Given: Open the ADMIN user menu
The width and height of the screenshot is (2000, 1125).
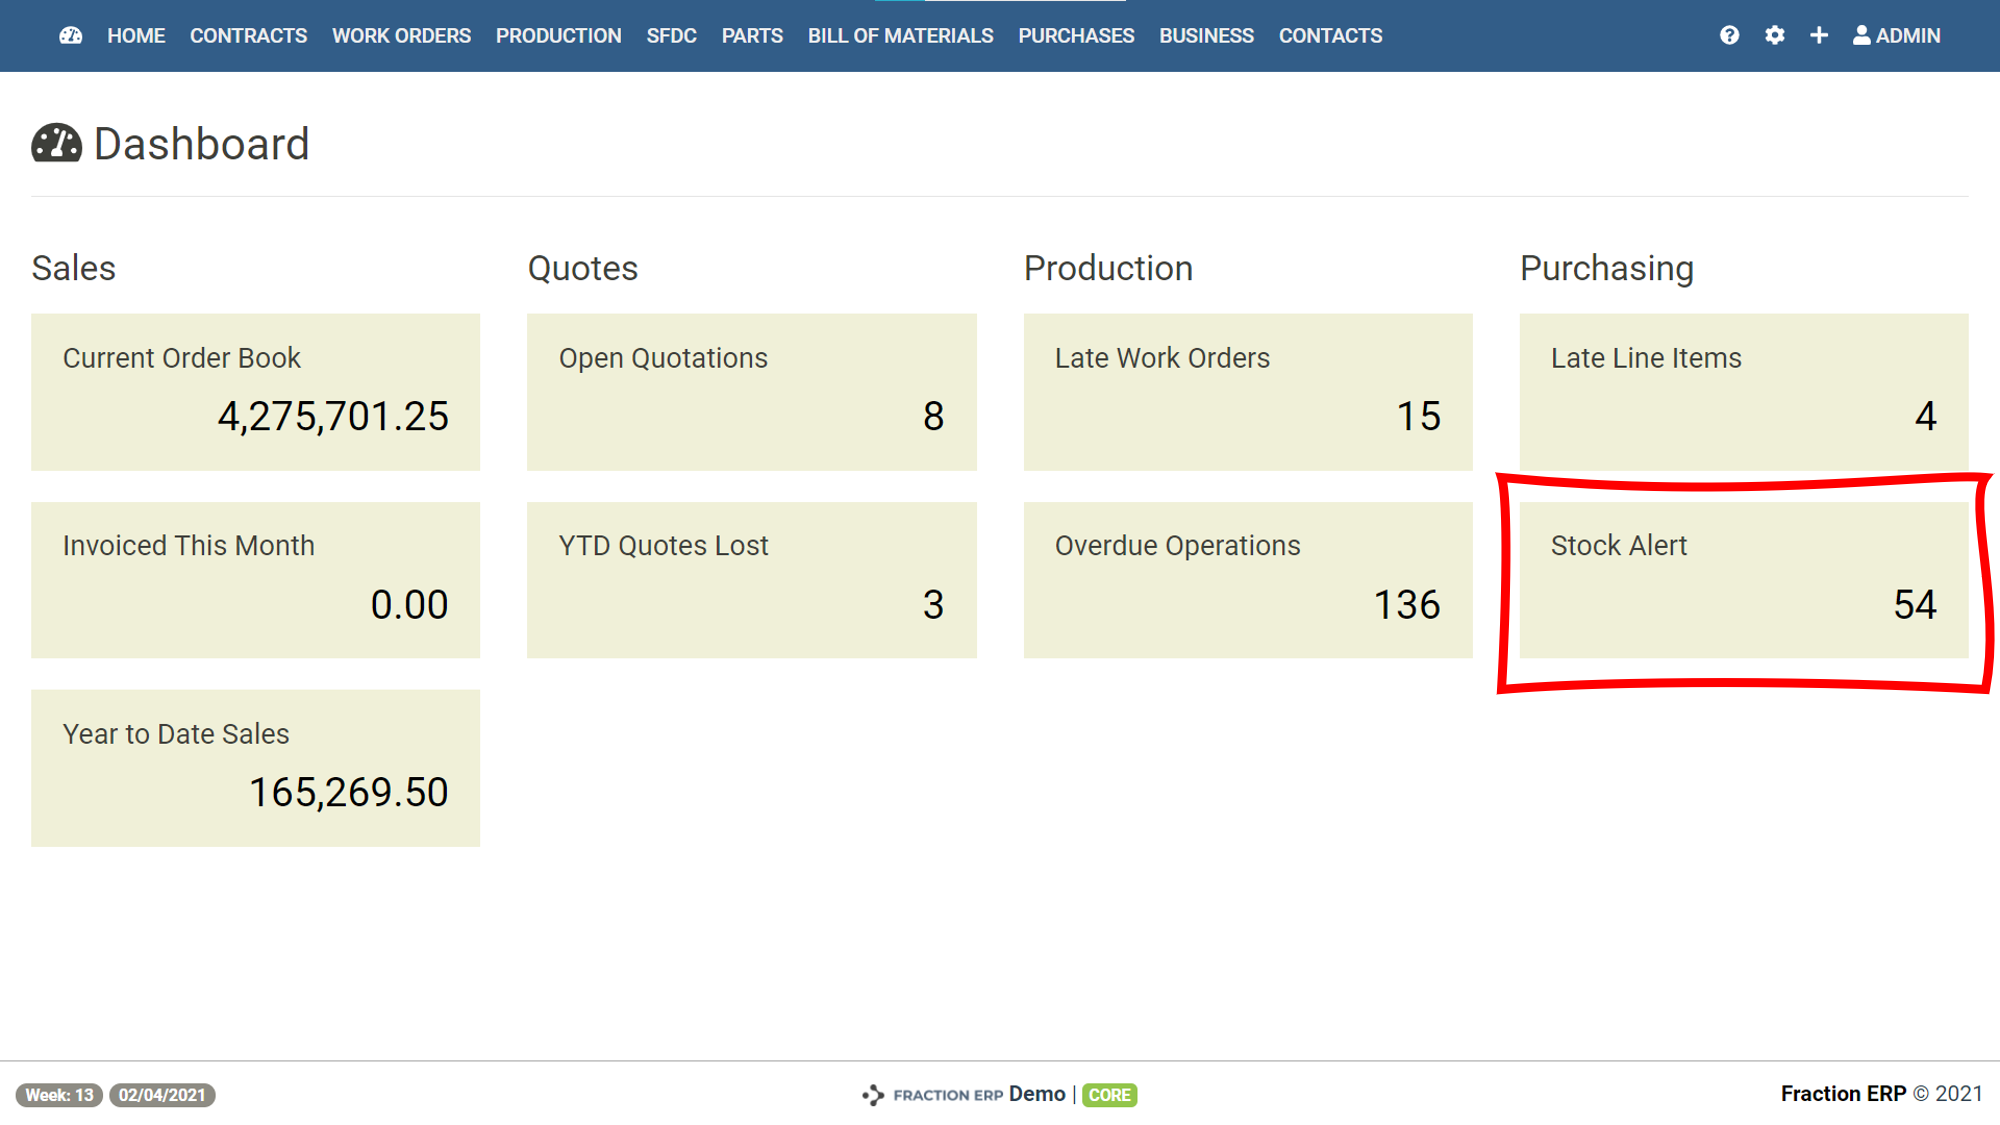Looking at the screenshot, I should (1896, 36).
